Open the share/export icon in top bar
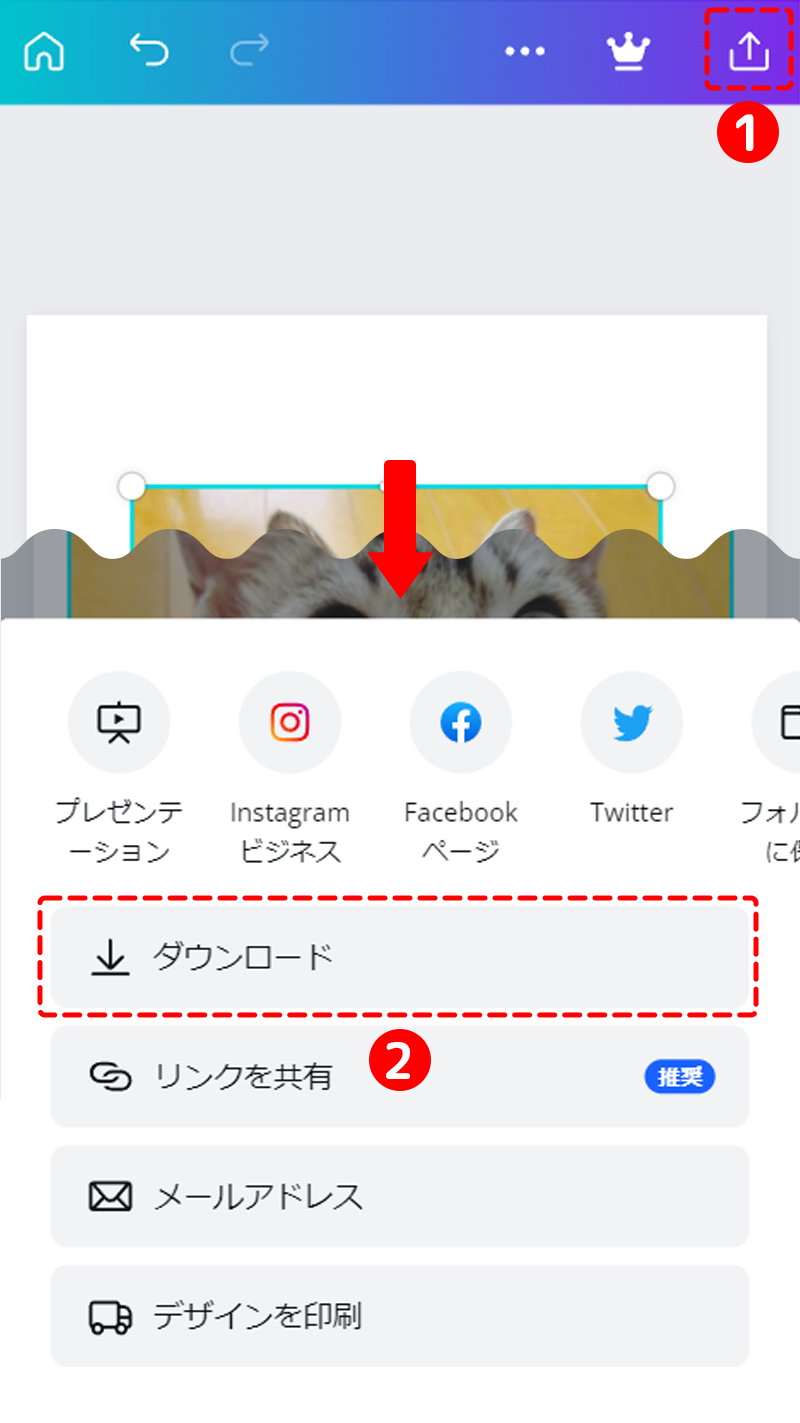 [749, 51]
